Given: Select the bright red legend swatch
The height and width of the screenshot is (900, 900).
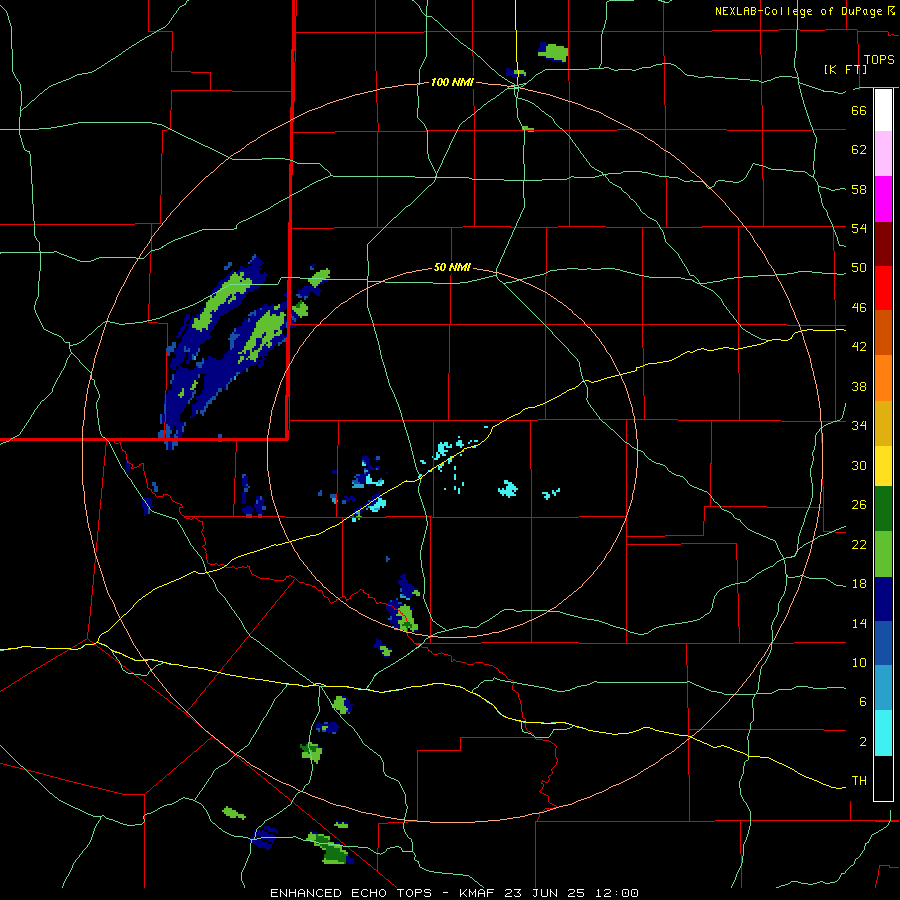Looking at the screenshot, I should [x=883, y=288].
